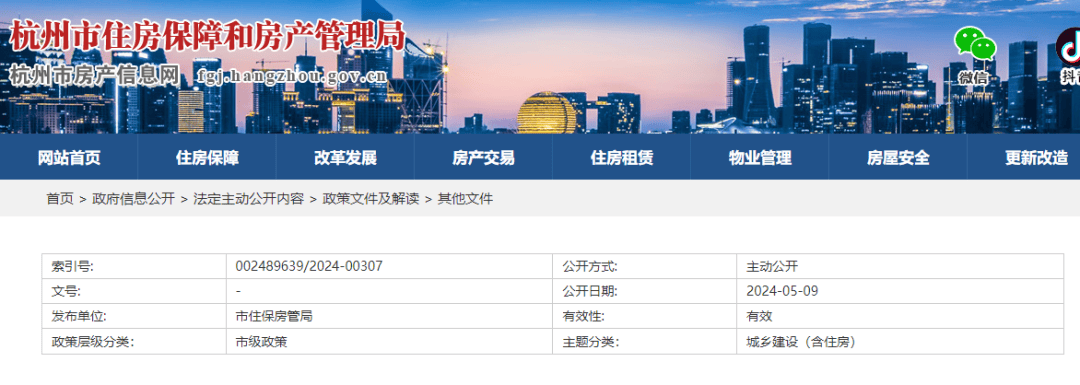Image resolution: width=1080 pixels, height=385 pixels.
Task: Select the date 2024-05-09
Action: click(x=782, y=291)
